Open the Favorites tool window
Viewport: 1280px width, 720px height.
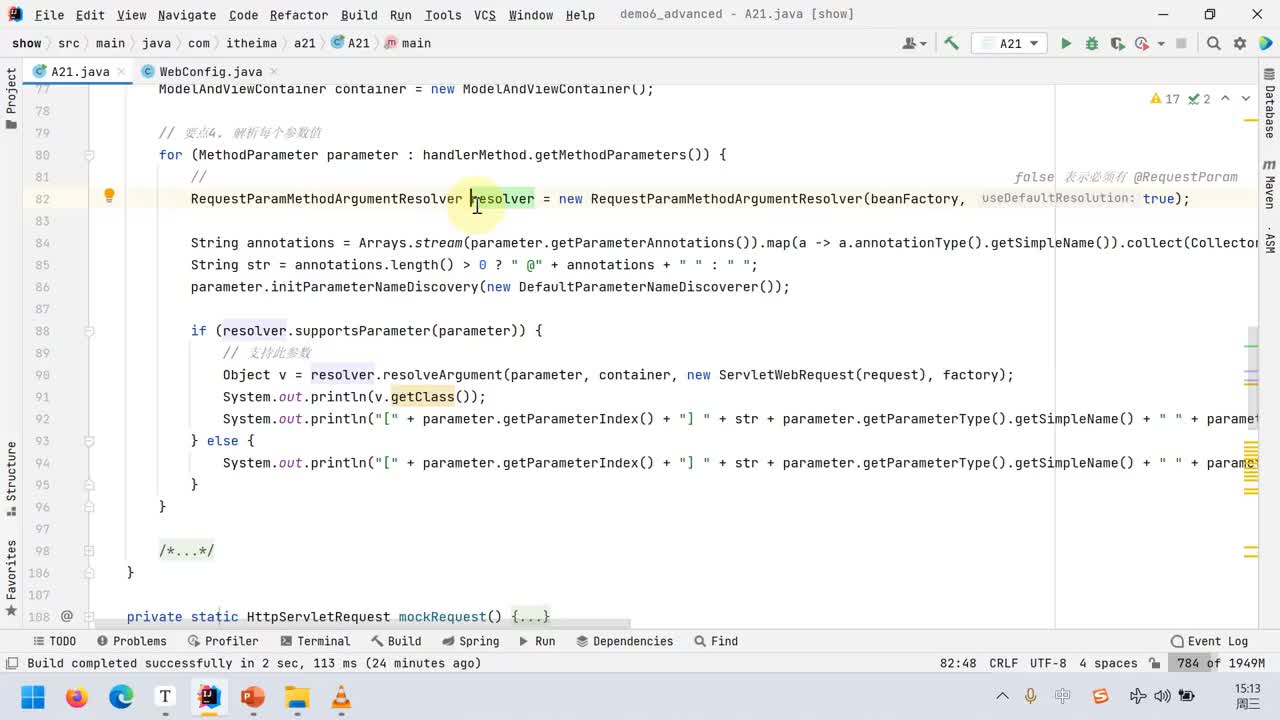pyautogui.click(x=11, y=578)
